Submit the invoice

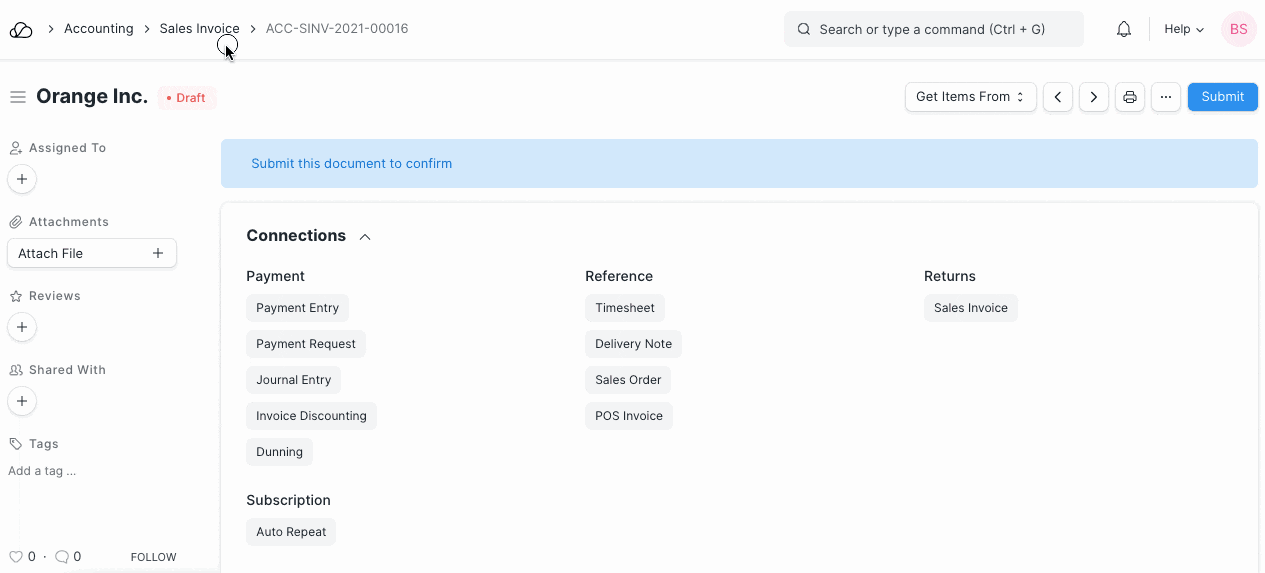pos(1222,97)
